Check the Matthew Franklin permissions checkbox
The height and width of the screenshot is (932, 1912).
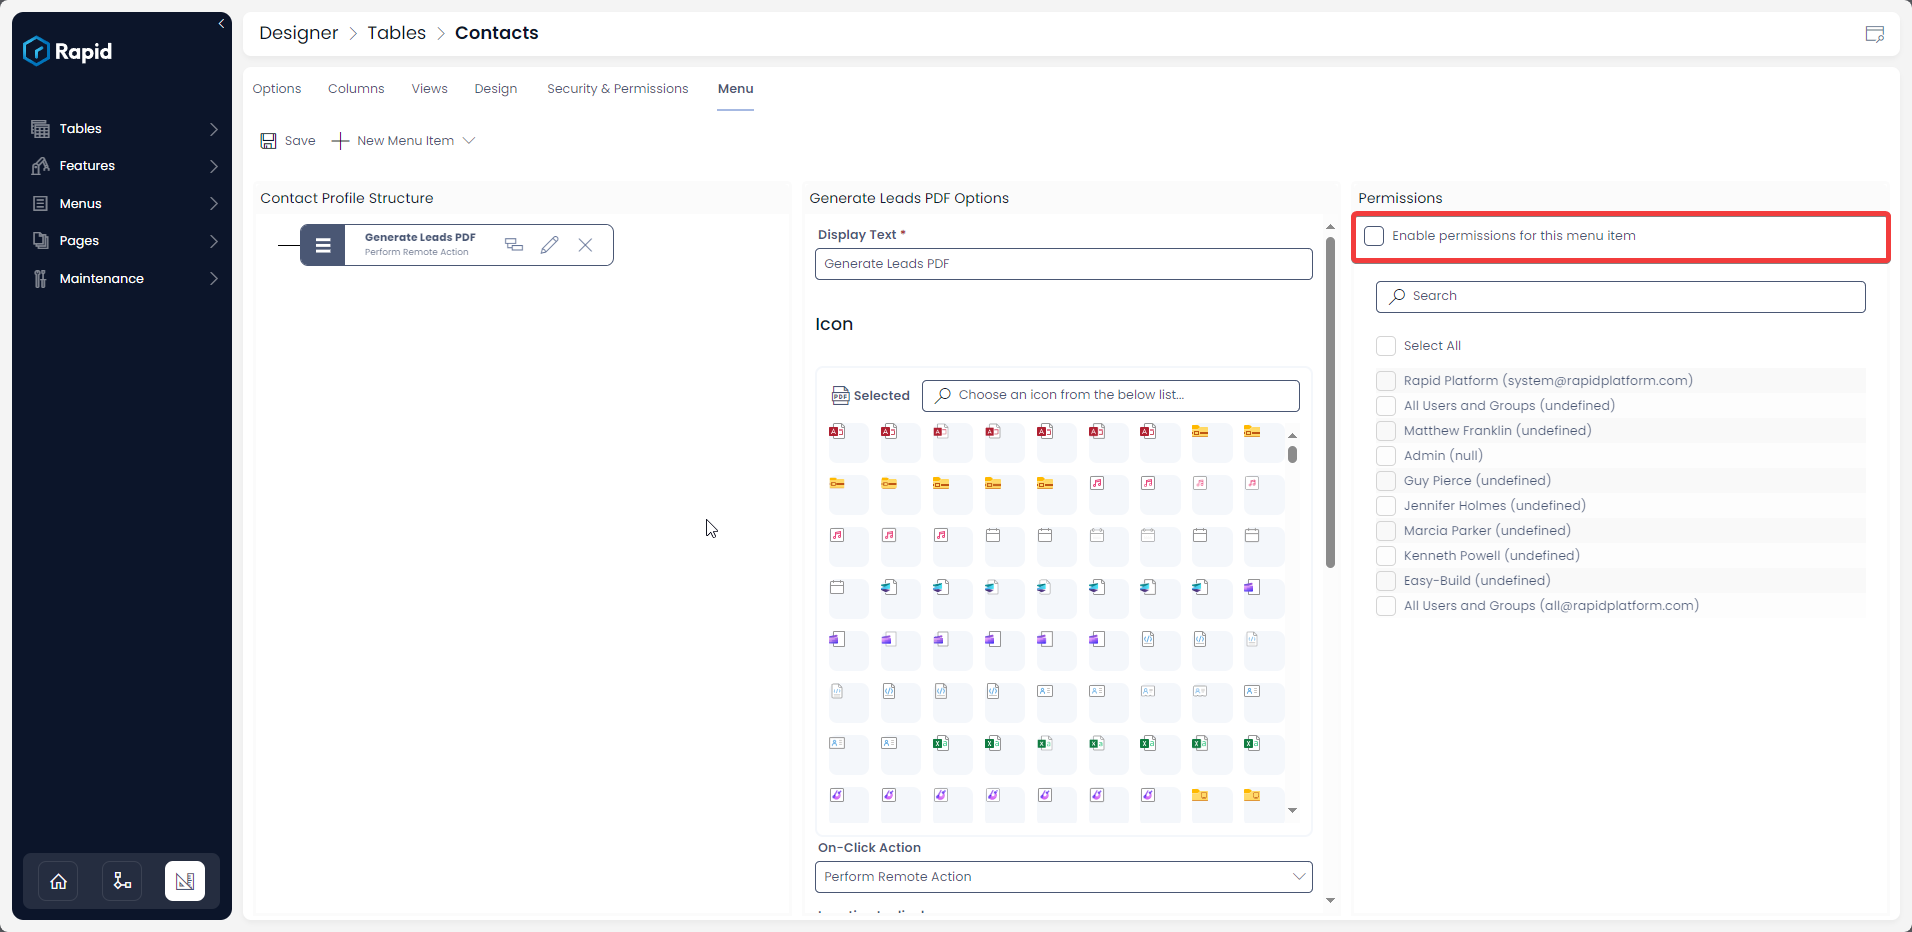point(1385,431)
